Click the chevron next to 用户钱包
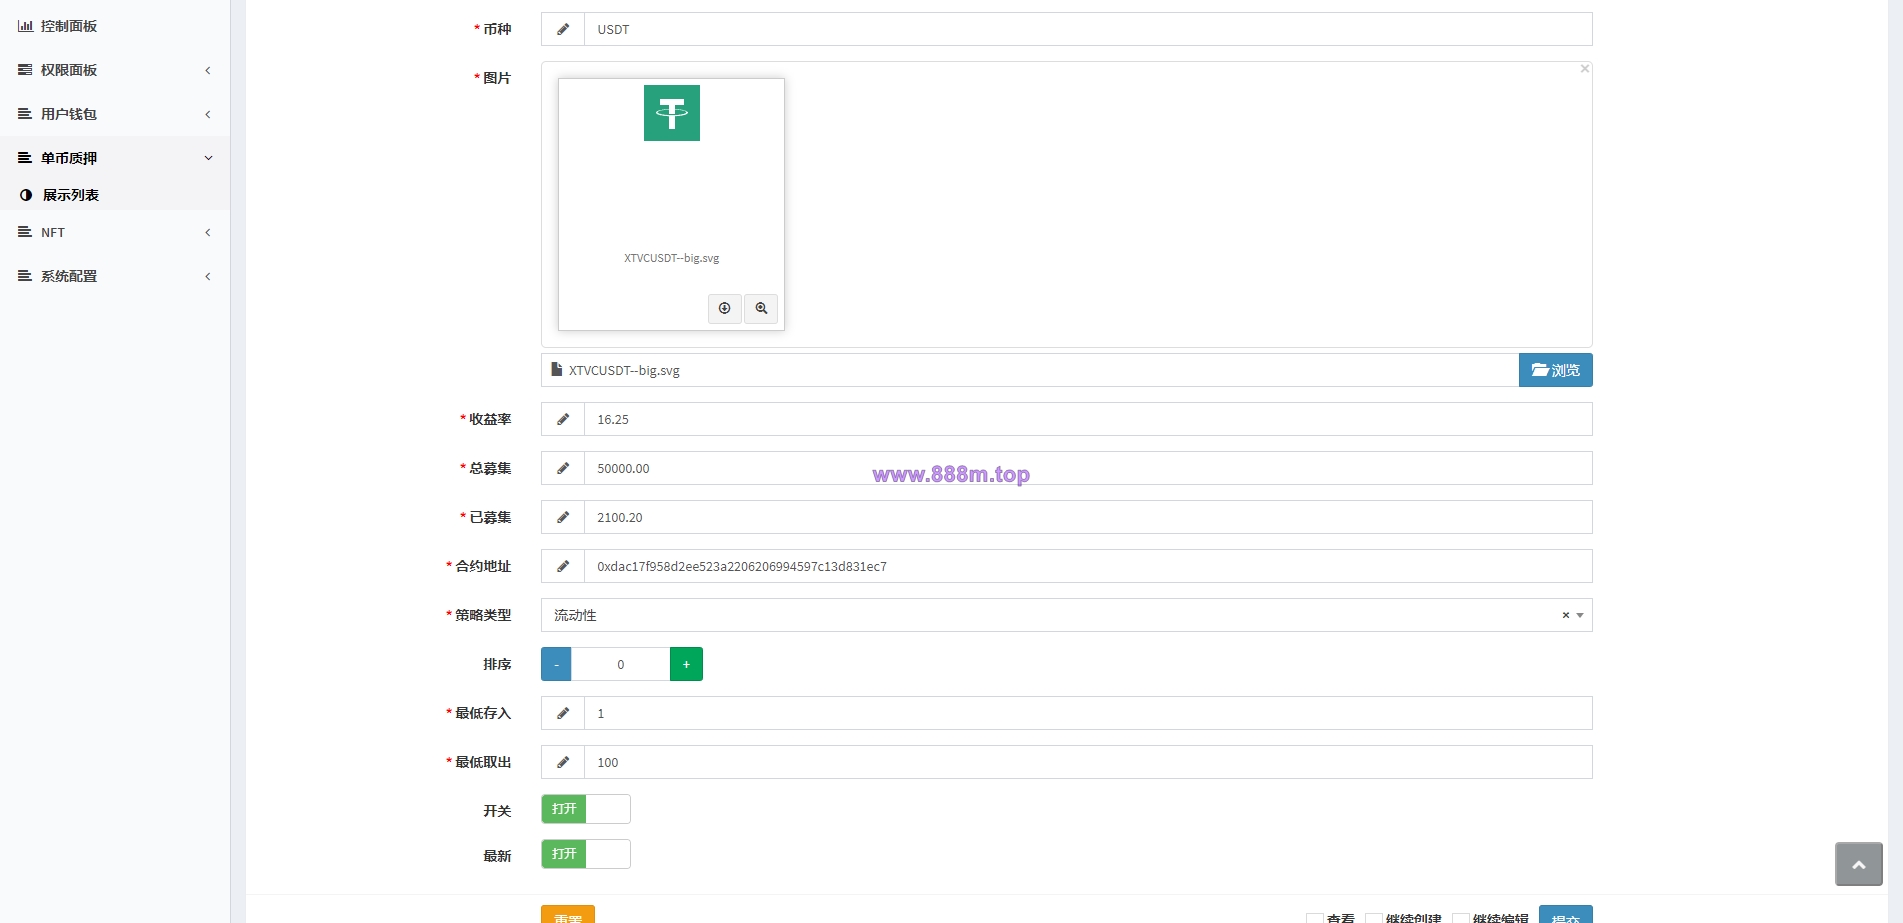Viewport: 1903px width, 923px height. [208, 114]
